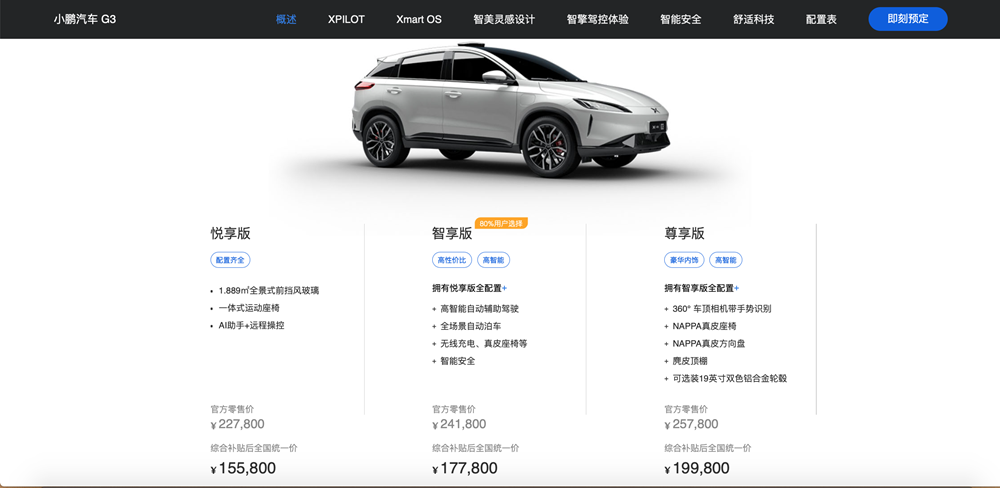Click the 高性价比 tag under 智享版

(452, 260)
